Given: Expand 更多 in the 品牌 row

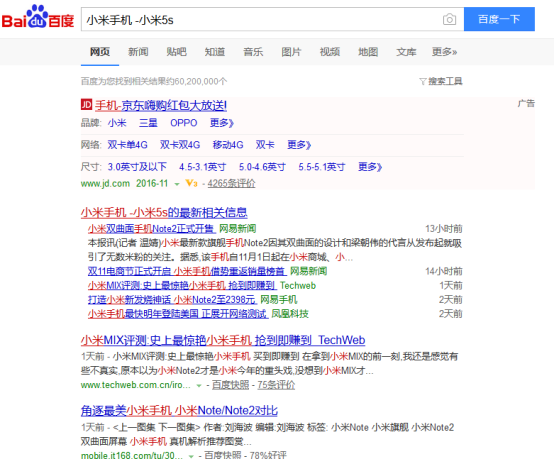Looking at the screenshot, I should pyautogui.click(x=222, y=123).
